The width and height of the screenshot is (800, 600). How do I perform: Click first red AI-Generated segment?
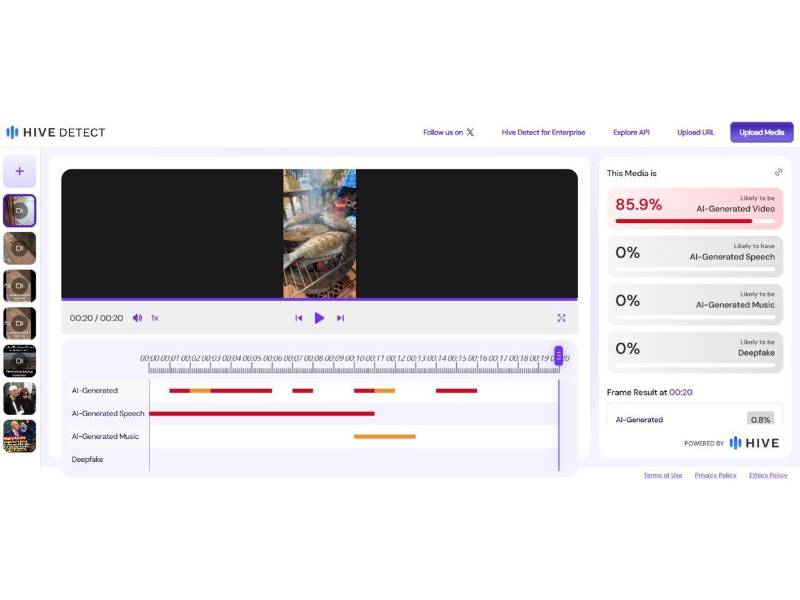(180, 391)
